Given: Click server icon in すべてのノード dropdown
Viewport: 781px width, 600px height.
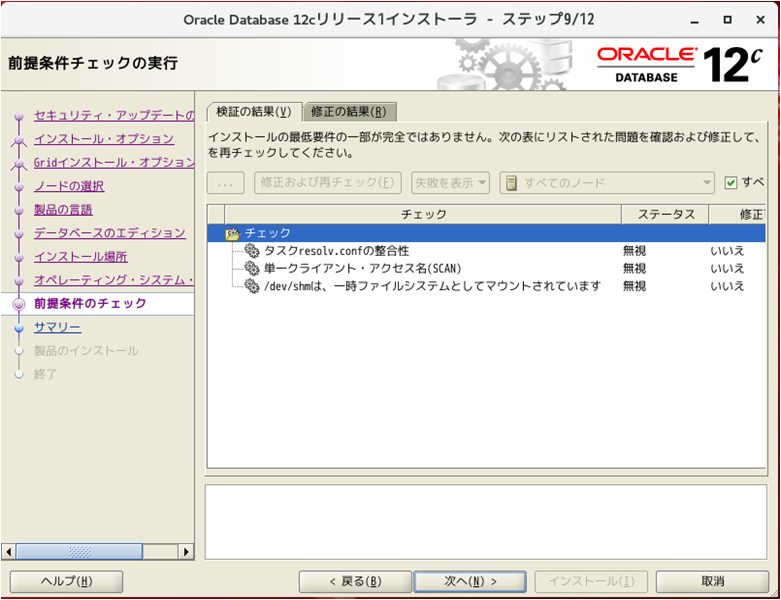Looking at the screenshot, I should [x=511, y=183].
